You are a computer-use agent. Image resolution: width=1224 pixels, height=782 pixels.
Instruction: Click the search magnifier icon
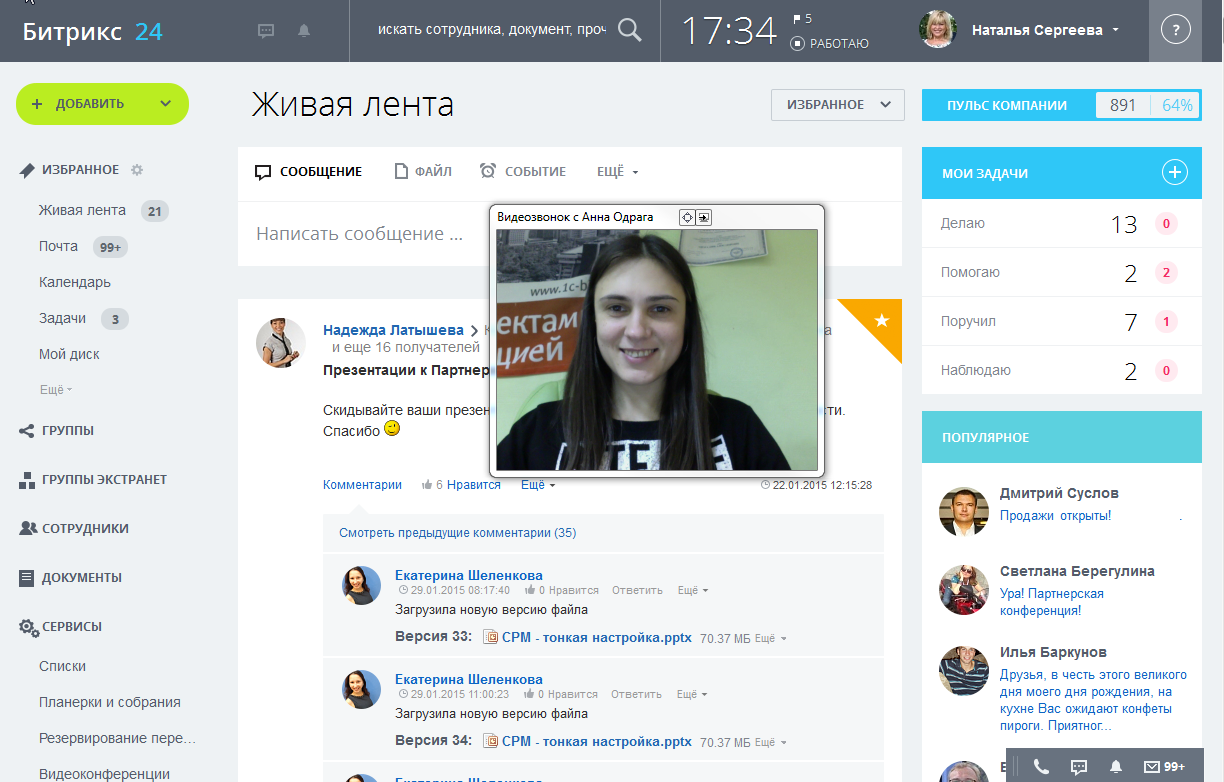click(629, 30)
